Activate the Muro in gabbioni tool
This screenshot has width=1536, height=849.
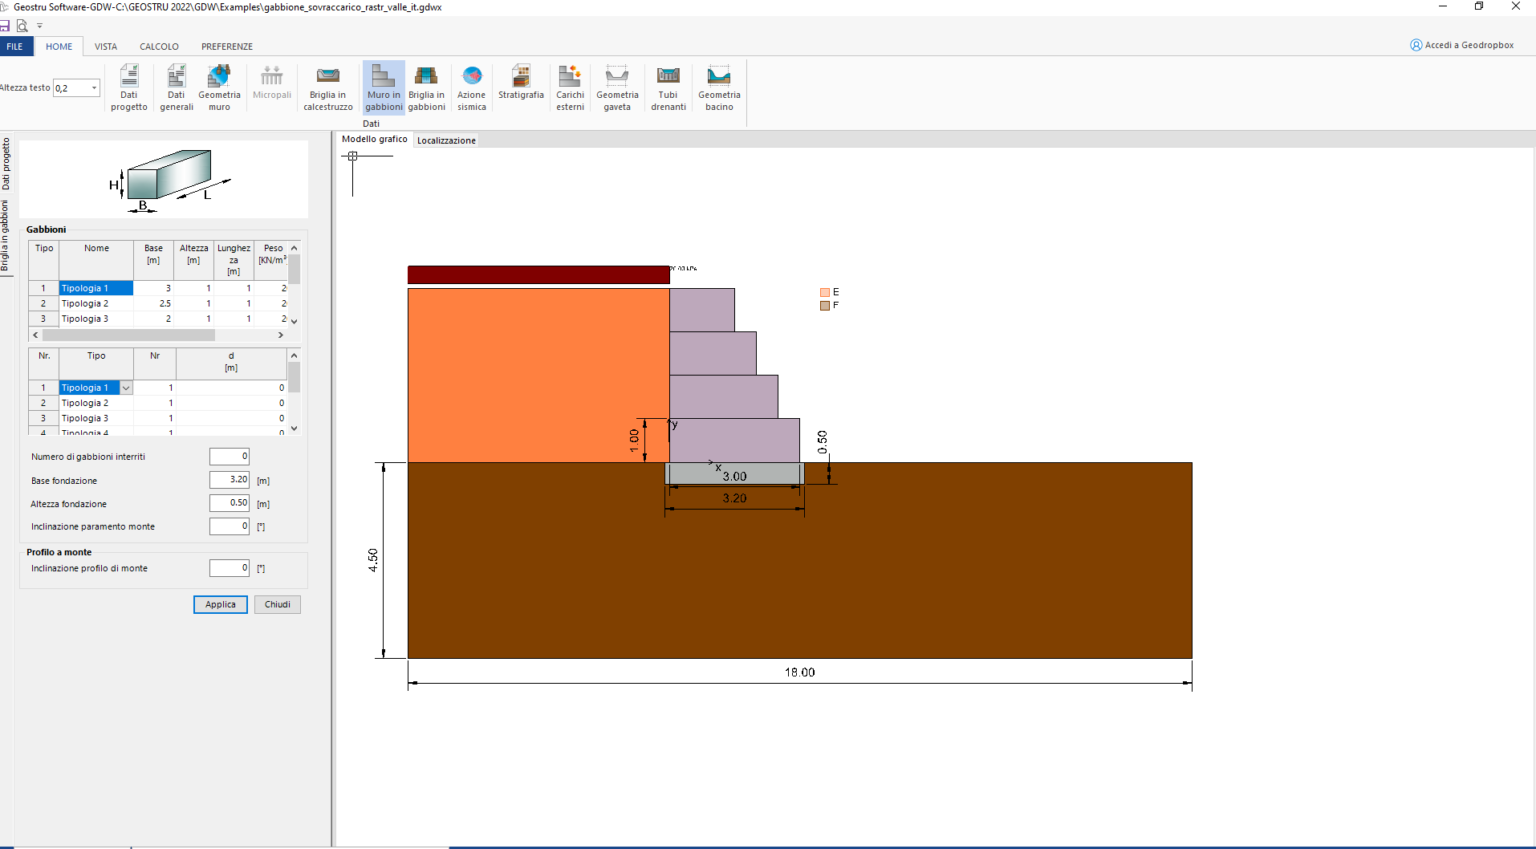coord(382,87)
